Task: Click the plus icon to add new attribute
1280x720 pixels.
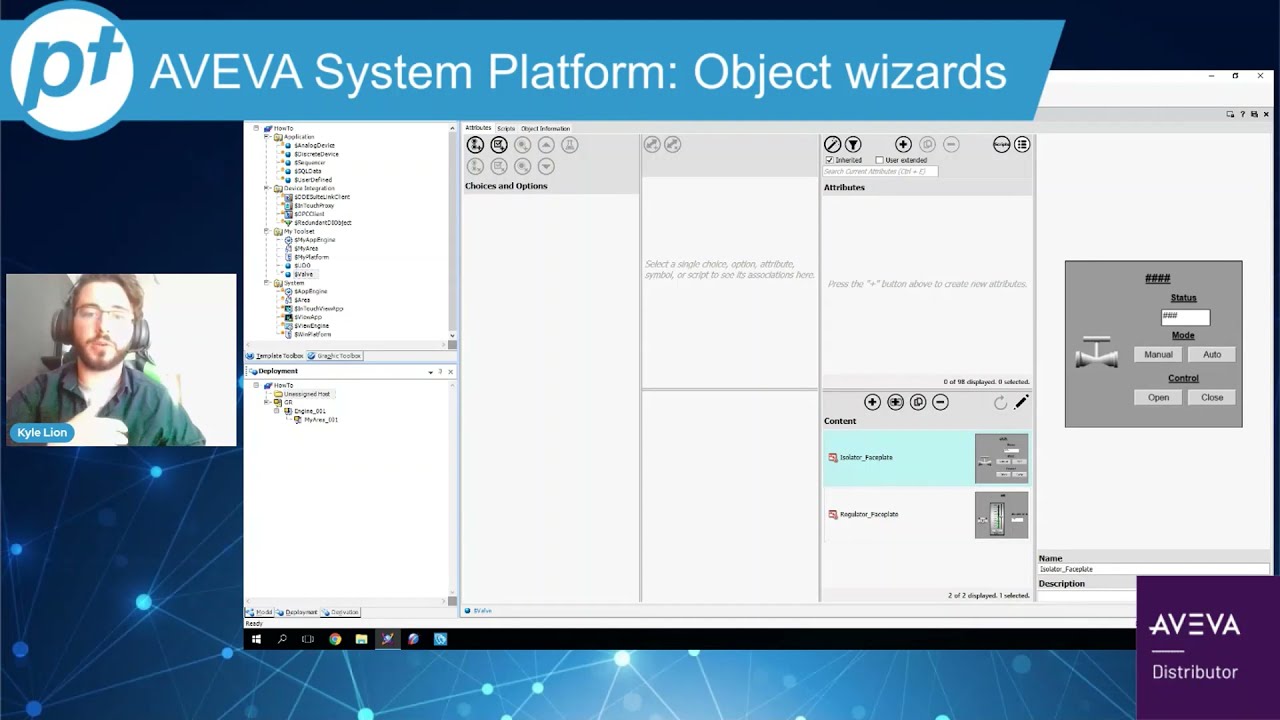Action: point(903,145)
